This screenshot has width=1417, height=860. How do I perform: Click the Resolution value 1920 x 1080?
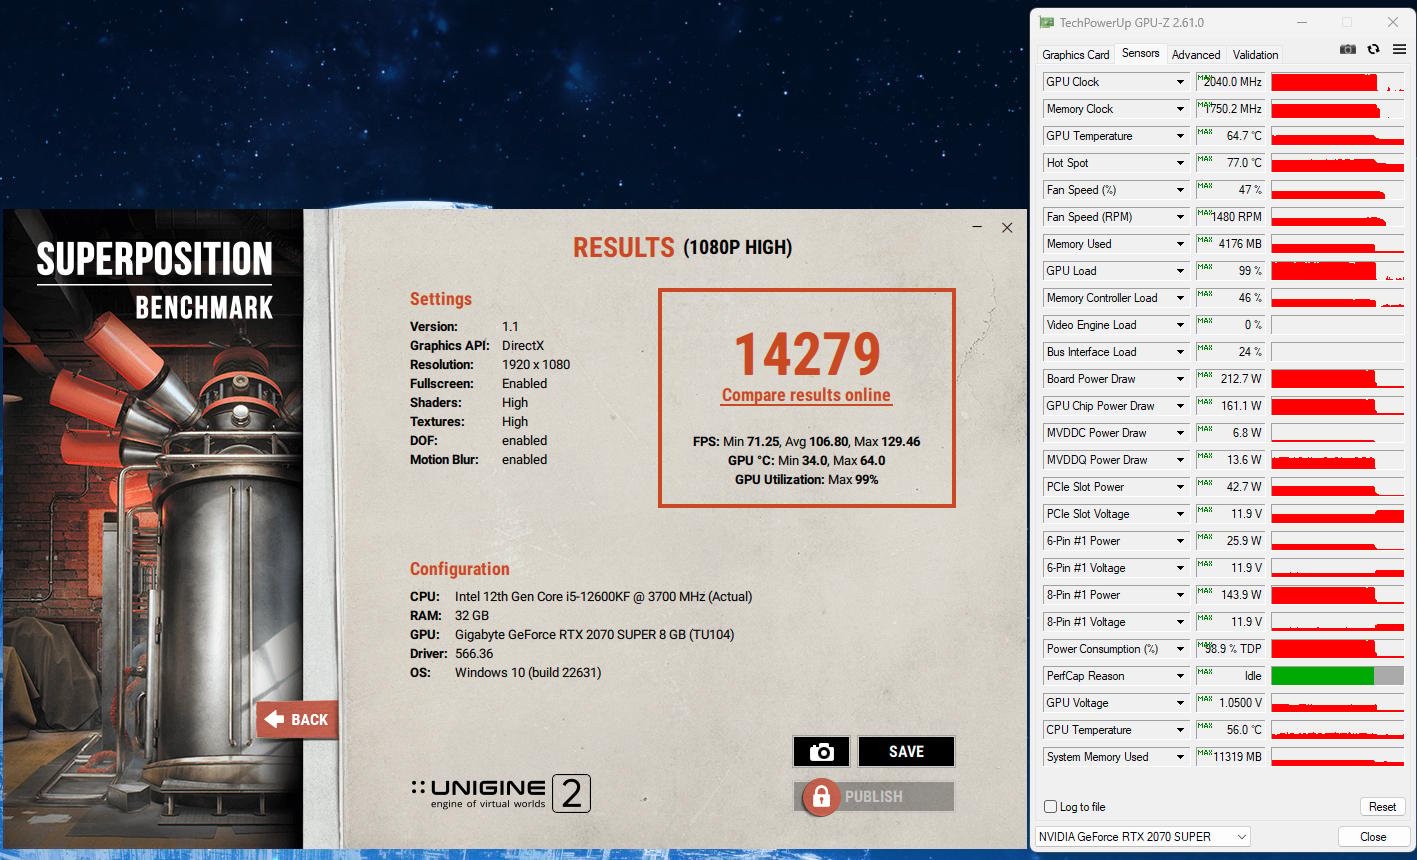[x=536, y=364]
